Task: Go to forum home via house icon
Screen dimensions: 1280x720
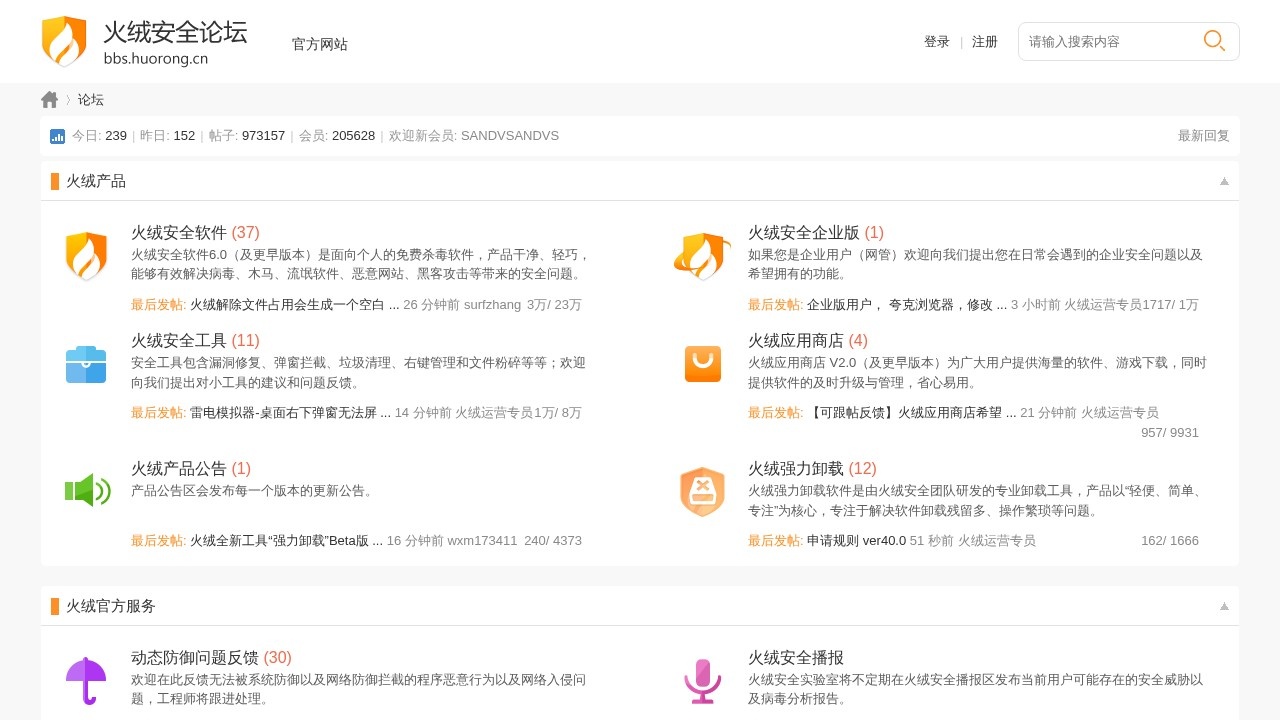Action: [x=50, y=100]
